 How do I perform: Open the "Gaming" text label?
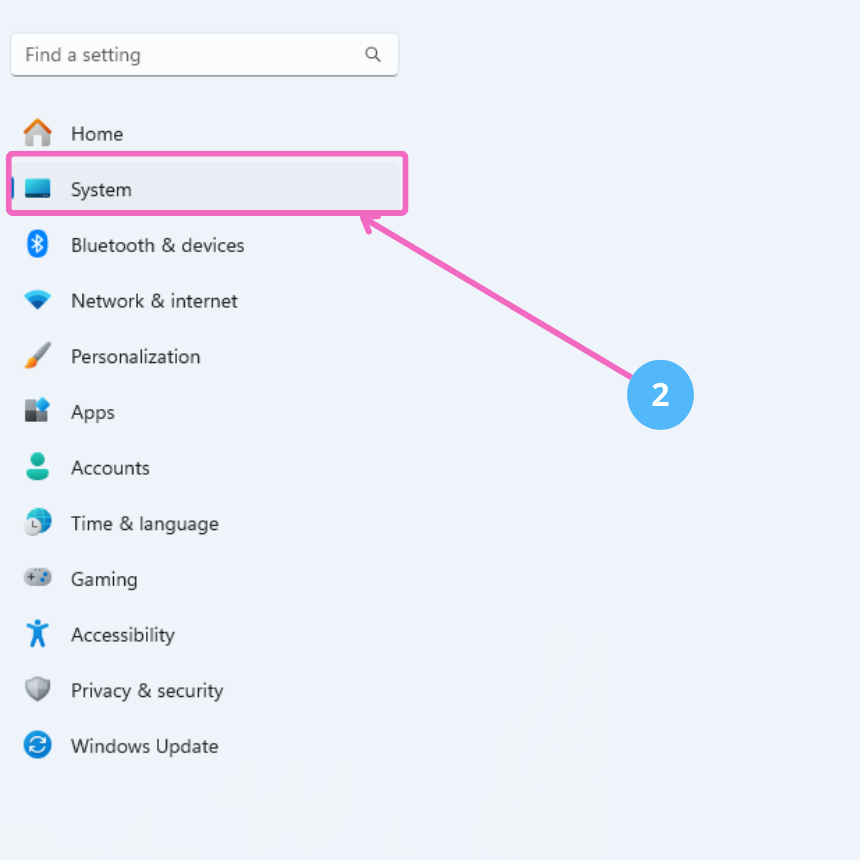click(x=104, y=579)
